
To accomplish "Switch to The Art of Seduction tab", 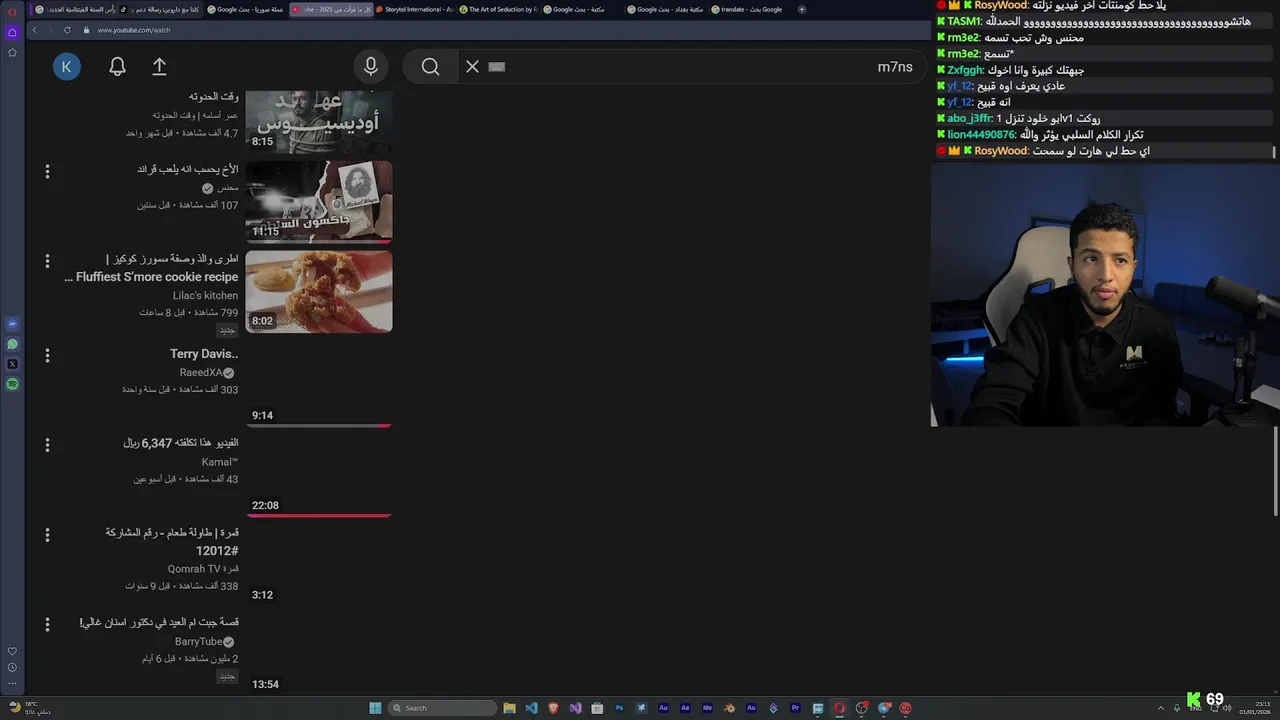I will [498, 9].
